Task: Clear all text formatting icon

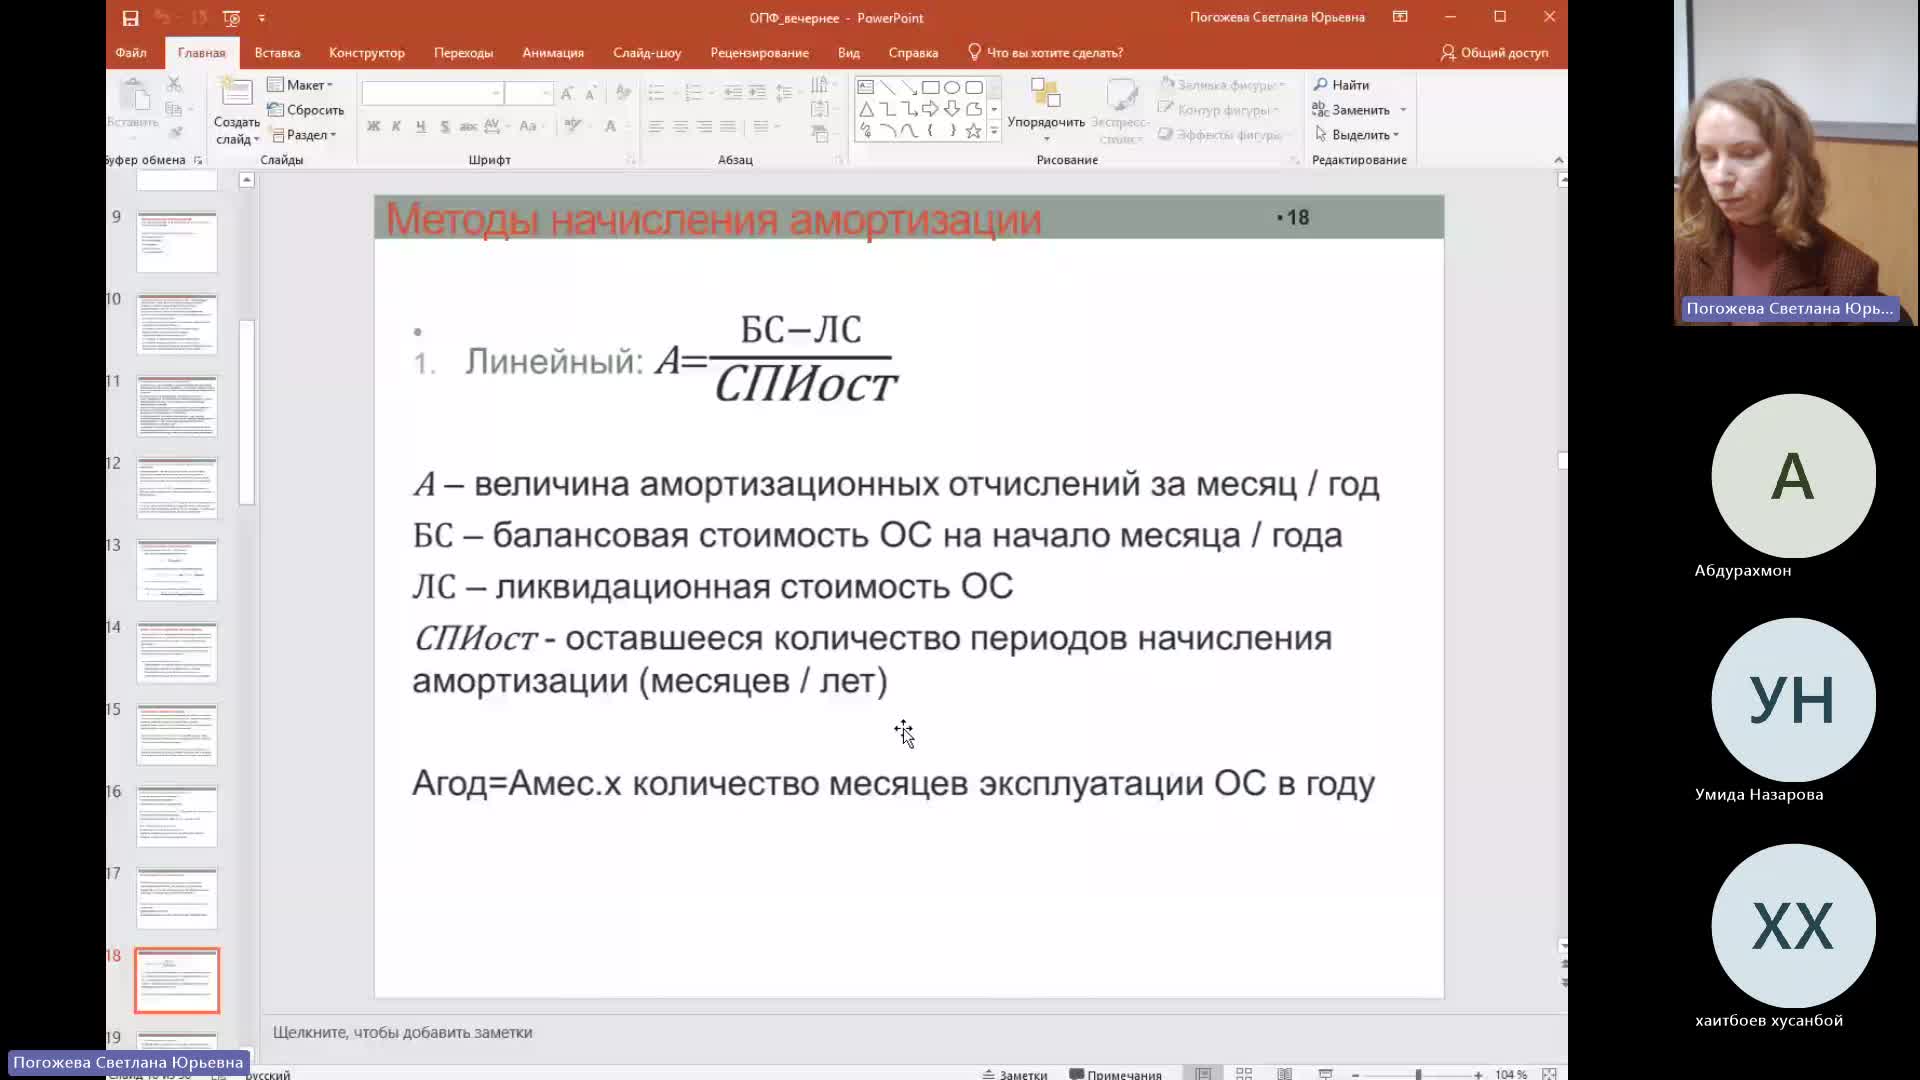Action: 623,93
